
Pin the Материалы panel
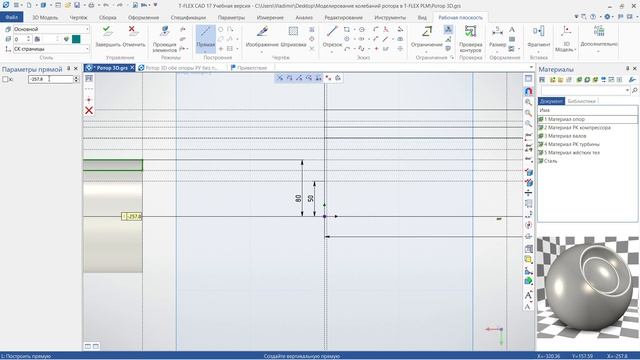tap(627, 69)
